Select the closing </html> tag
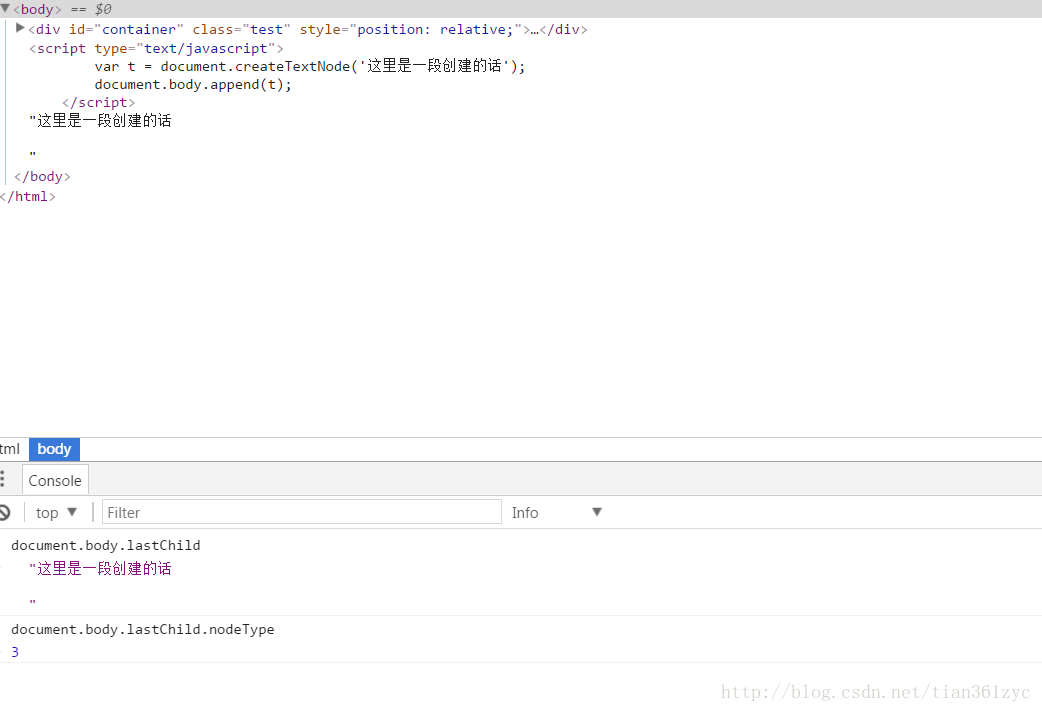Viewport: 1042px width, 712px height. (x=27, y=196)
